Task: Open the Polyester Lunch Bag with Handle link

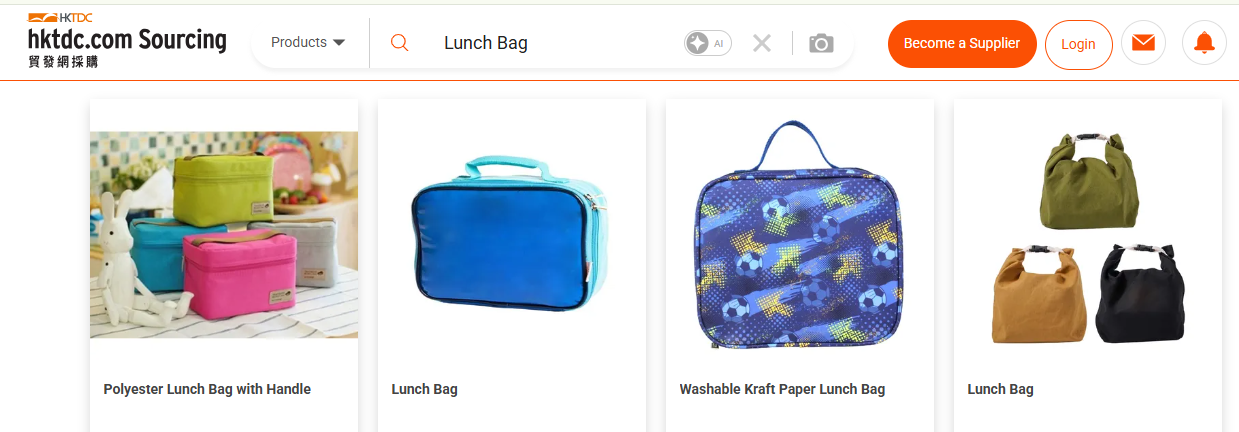Action: click(x=207, y=389)
